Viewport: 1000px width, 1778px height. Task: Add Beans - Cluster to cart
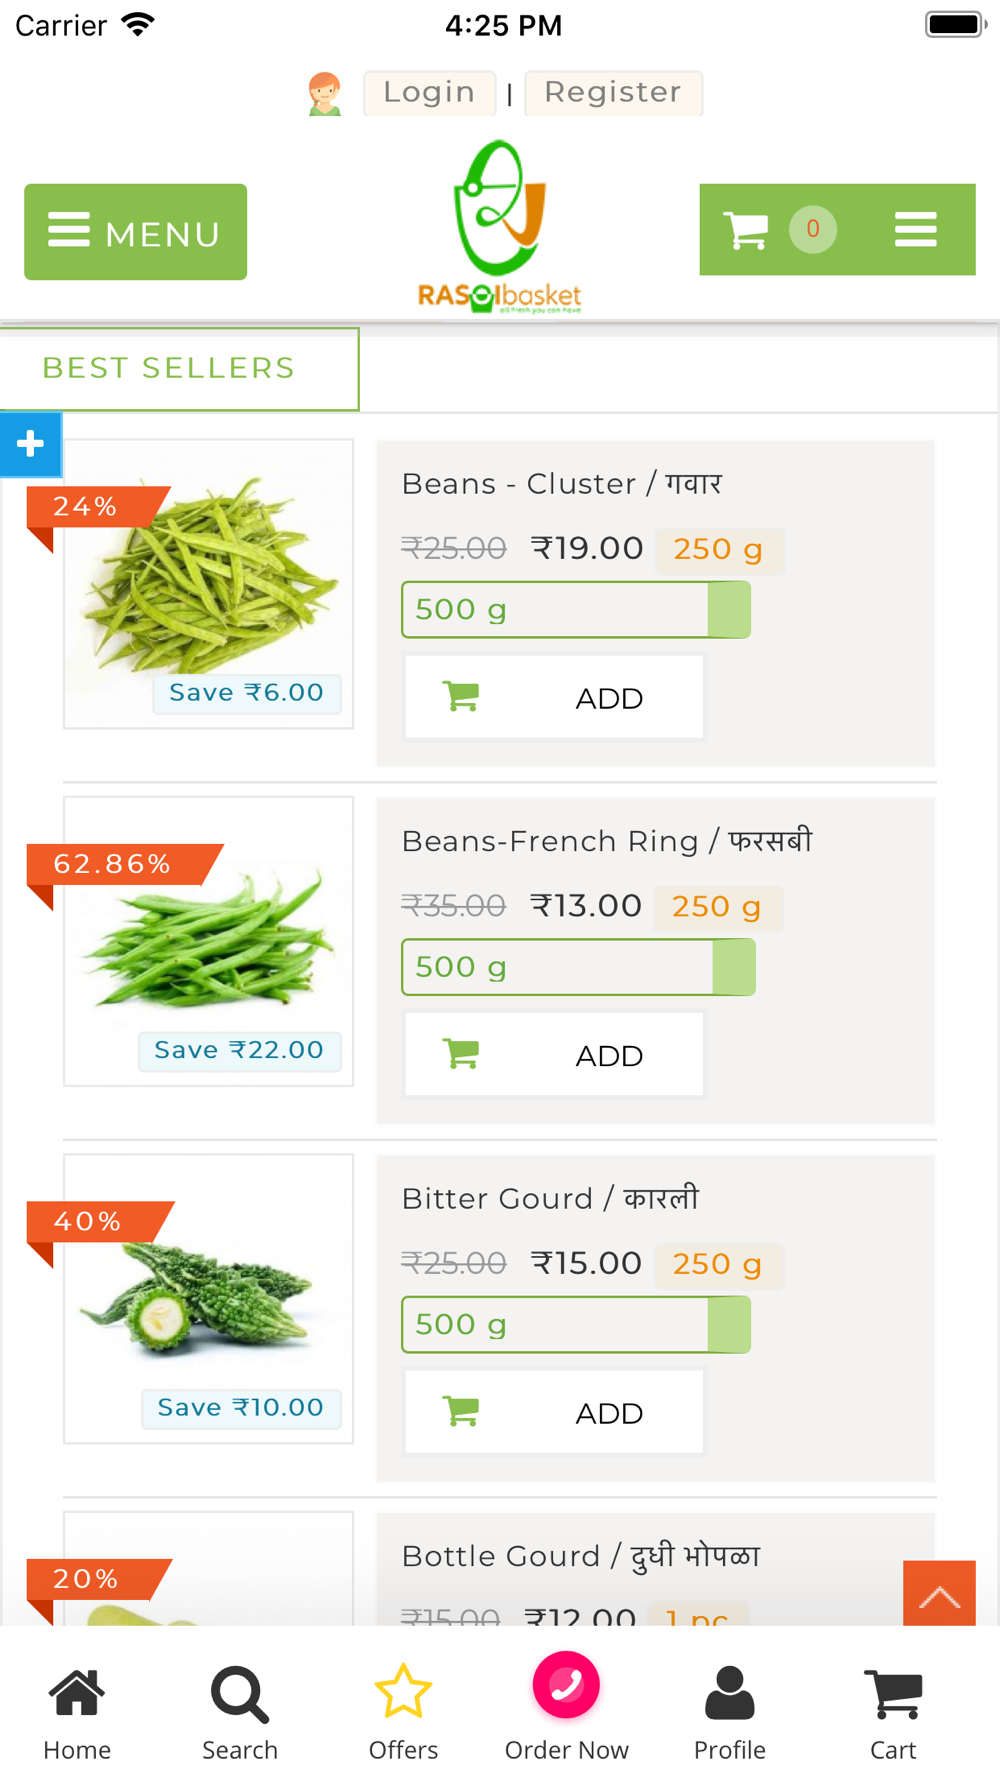[x=554, y=698]
